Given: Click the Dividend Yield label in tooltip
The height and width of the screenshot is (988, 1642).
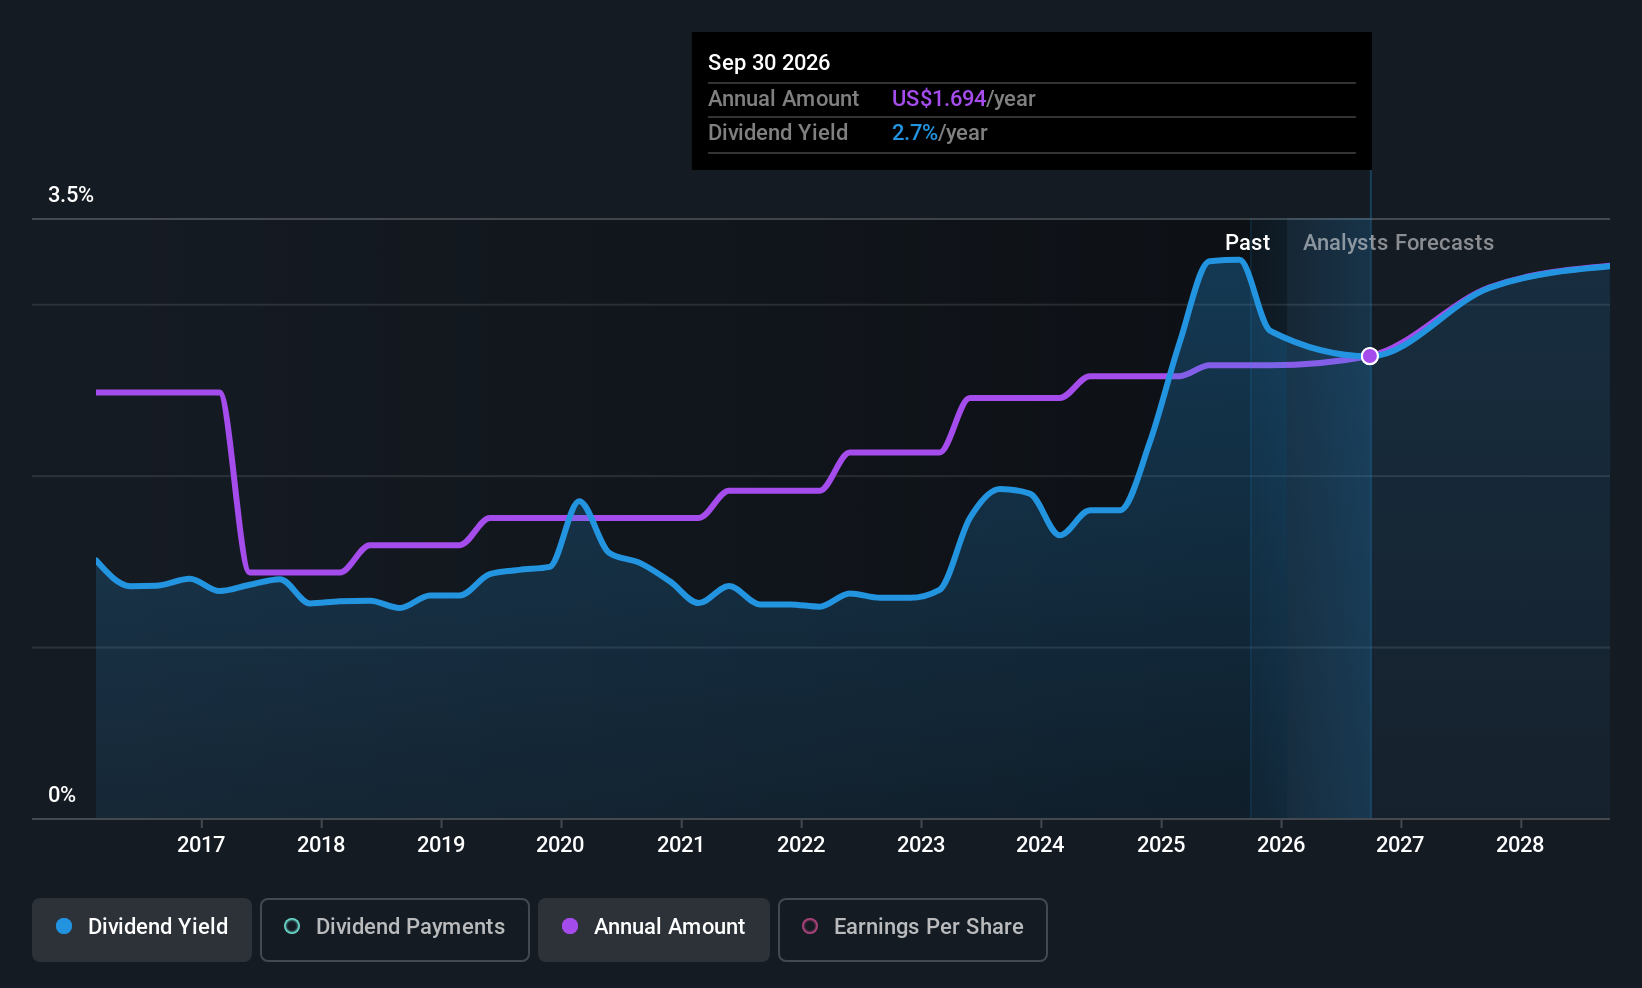Looking at the screenshot, I should [x=778, y=133].
